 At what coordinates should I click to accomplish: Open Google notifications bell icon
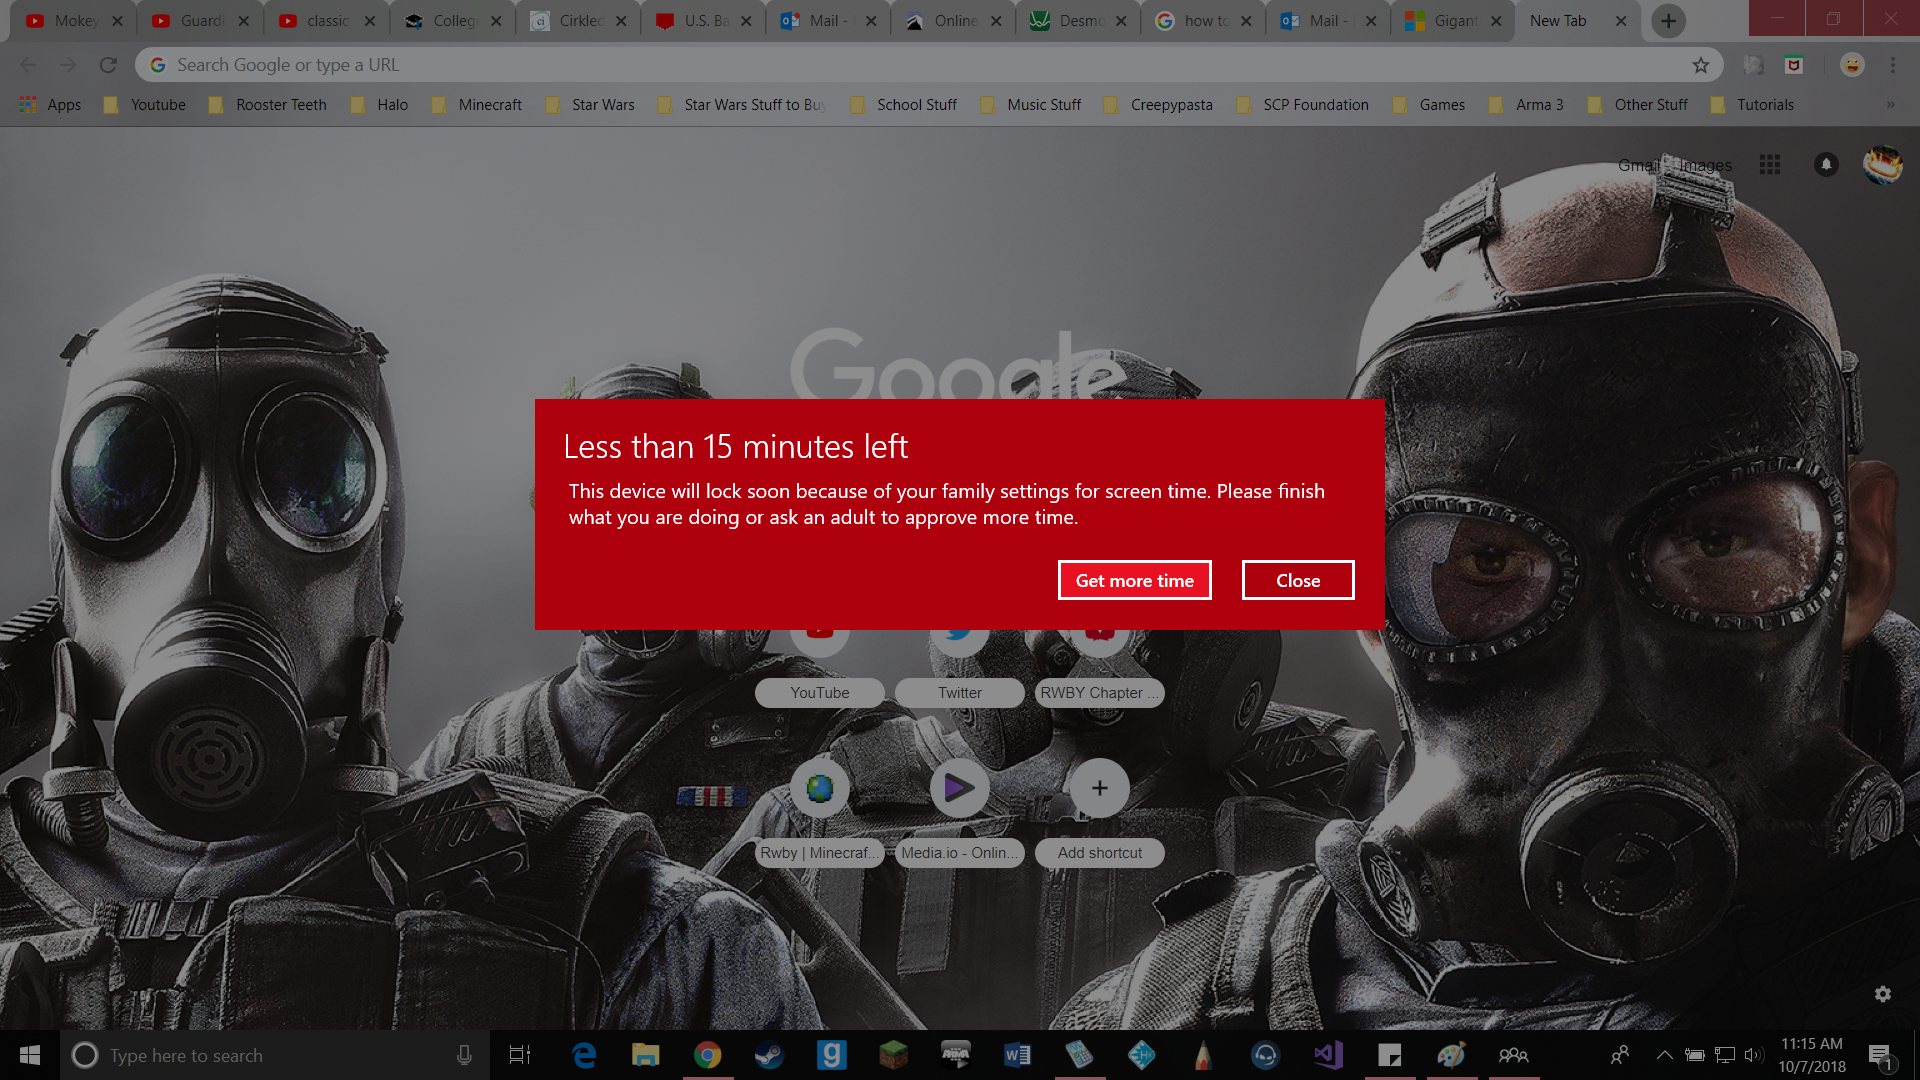pyautogui.click(x=1826, y=165)
